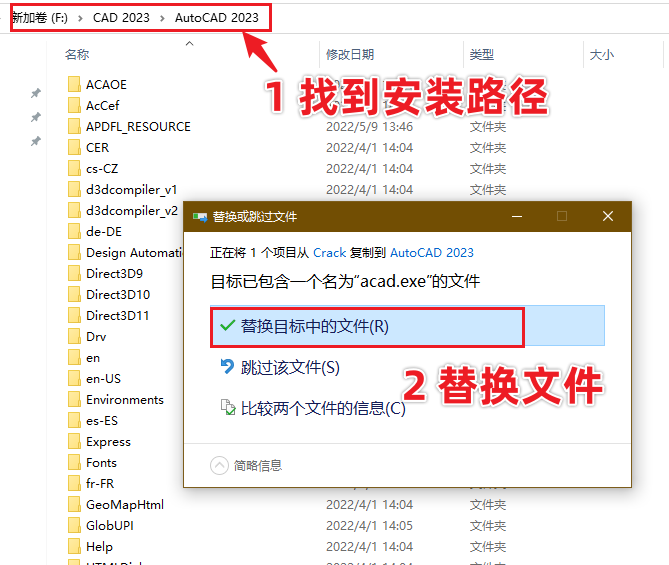Viewport: 669px width, 565px height.
Task: Select the ACAOE folder name text
Action: coord(106,84)
